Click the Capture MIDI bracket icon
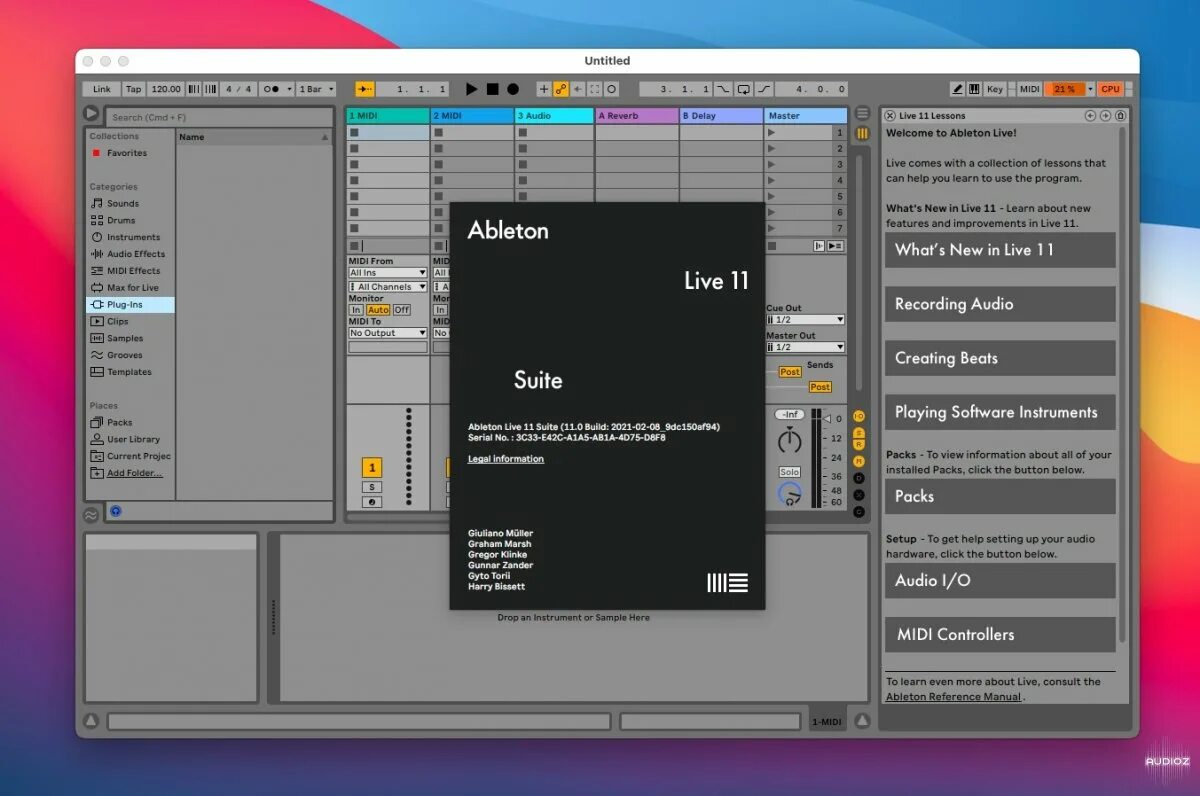This screenshot has height=796, width=1200. (595, 89)
